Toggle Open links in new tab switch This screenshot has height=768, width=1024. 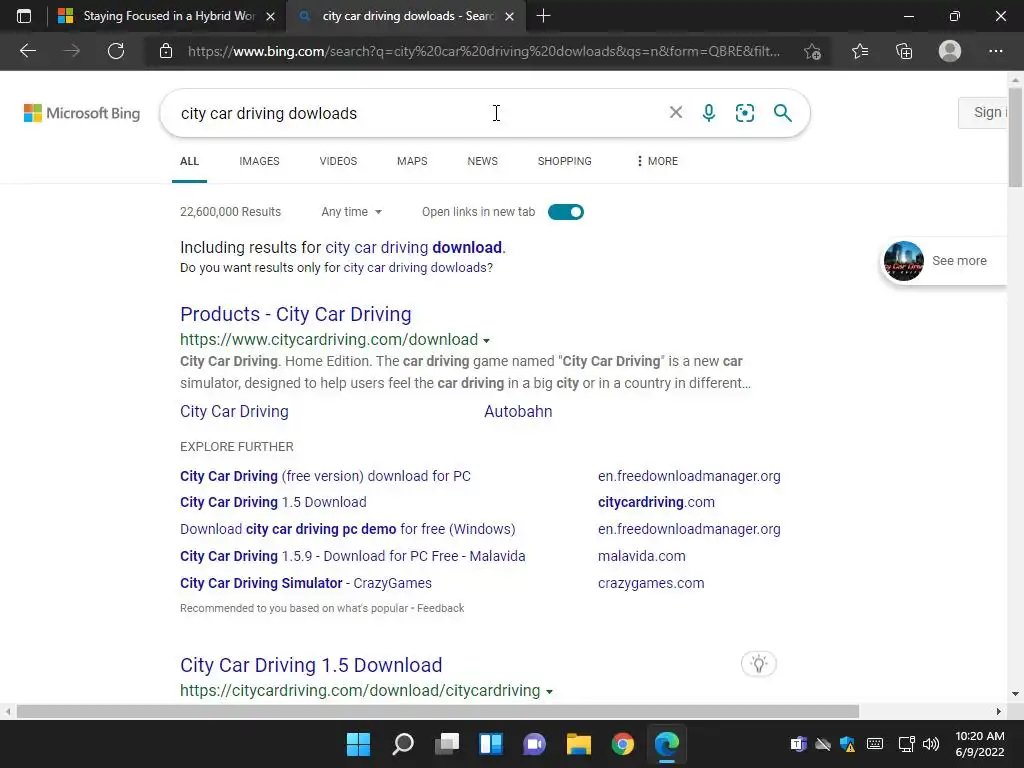pyautogui.click(x=566, y=212)
